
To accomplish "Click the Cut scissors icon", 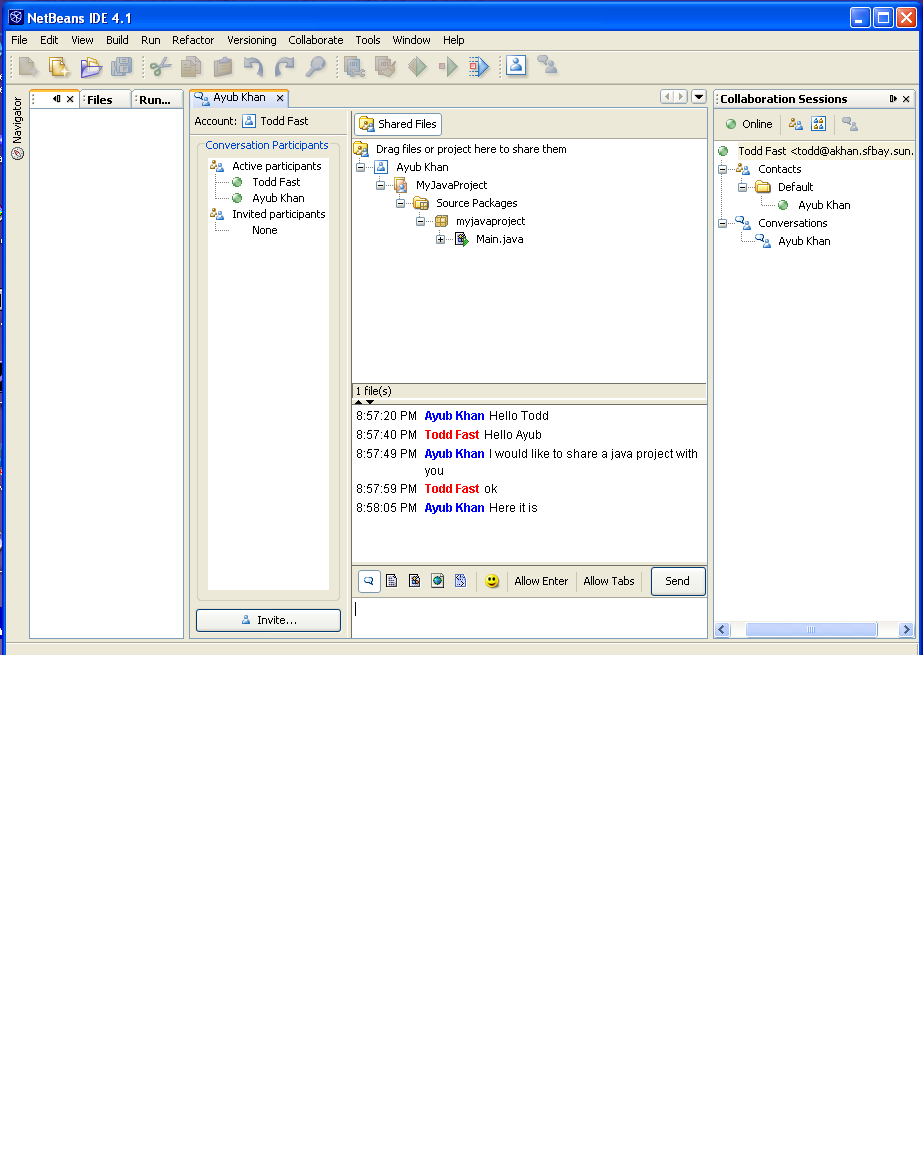I will (160, 67).
